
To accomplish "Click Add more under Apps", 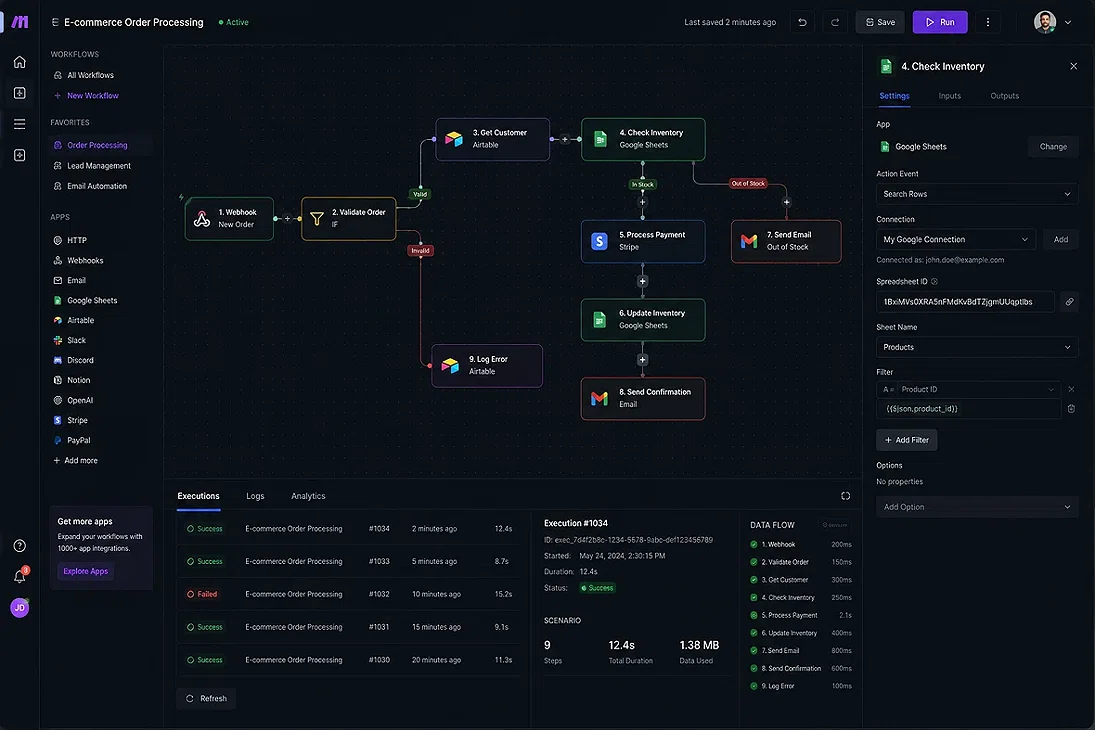I will click(x=75, y=460).
